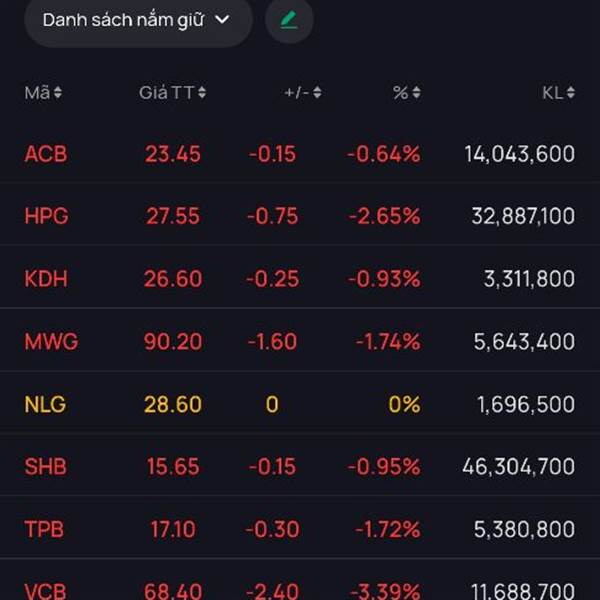Click the green edit pencil icon
The height and width of the screenshot is (600, 600).
pos(289,20)
